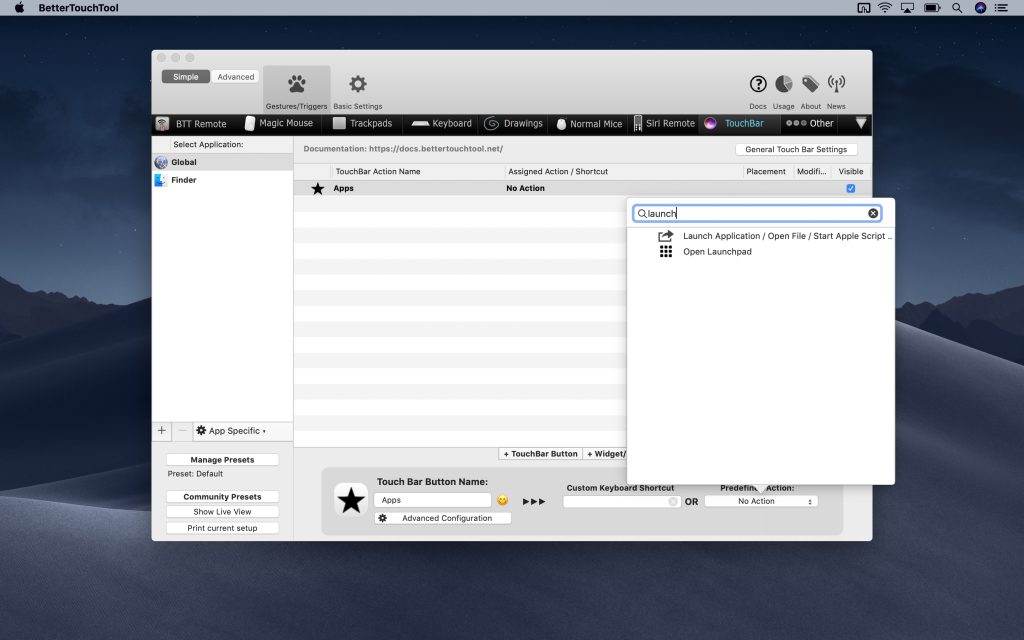Screen dimensions: 1024x640
Task: Click the Modifi... column header
Action: (x=812, y=172)
